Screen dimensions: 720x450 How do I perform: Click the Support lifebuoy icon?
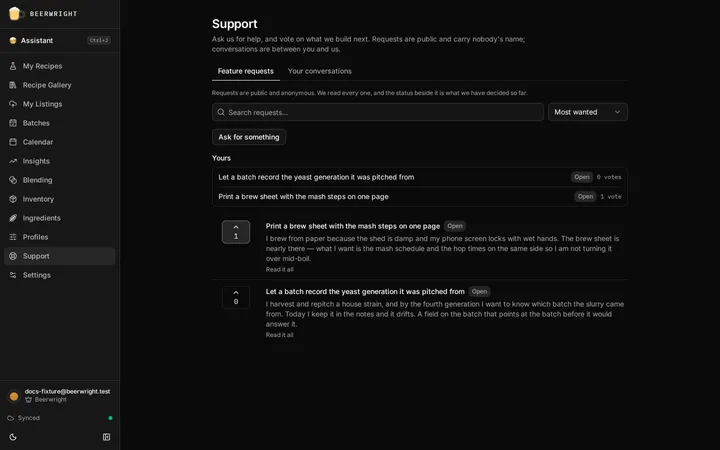[13, 256]
